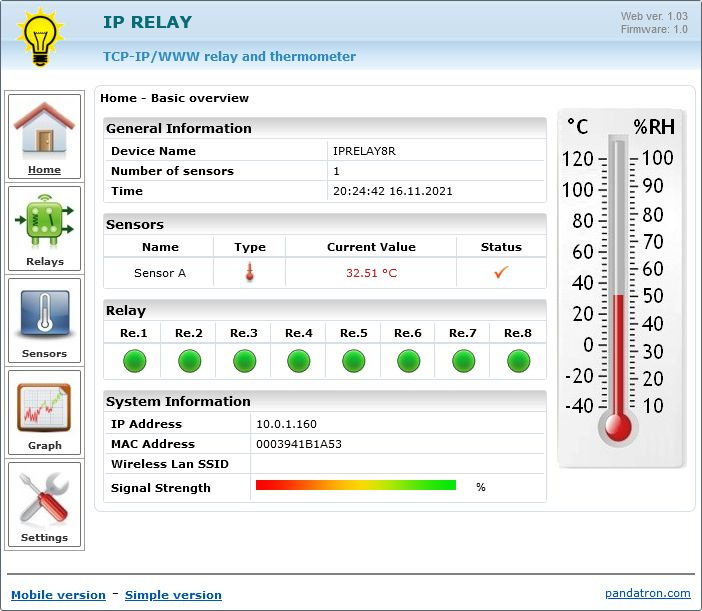
Task: Click the Wireless Lan SSID label
Action: coord(170,464)
